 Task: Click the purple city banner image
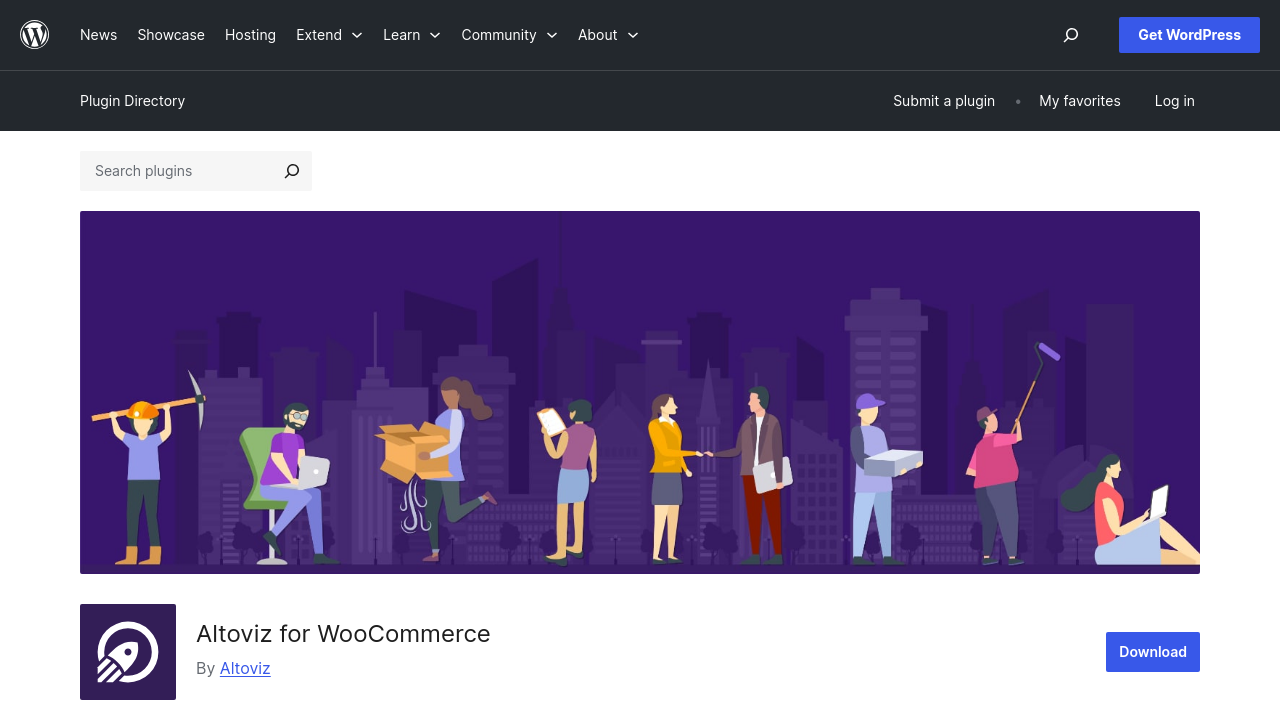coord(640,392)
